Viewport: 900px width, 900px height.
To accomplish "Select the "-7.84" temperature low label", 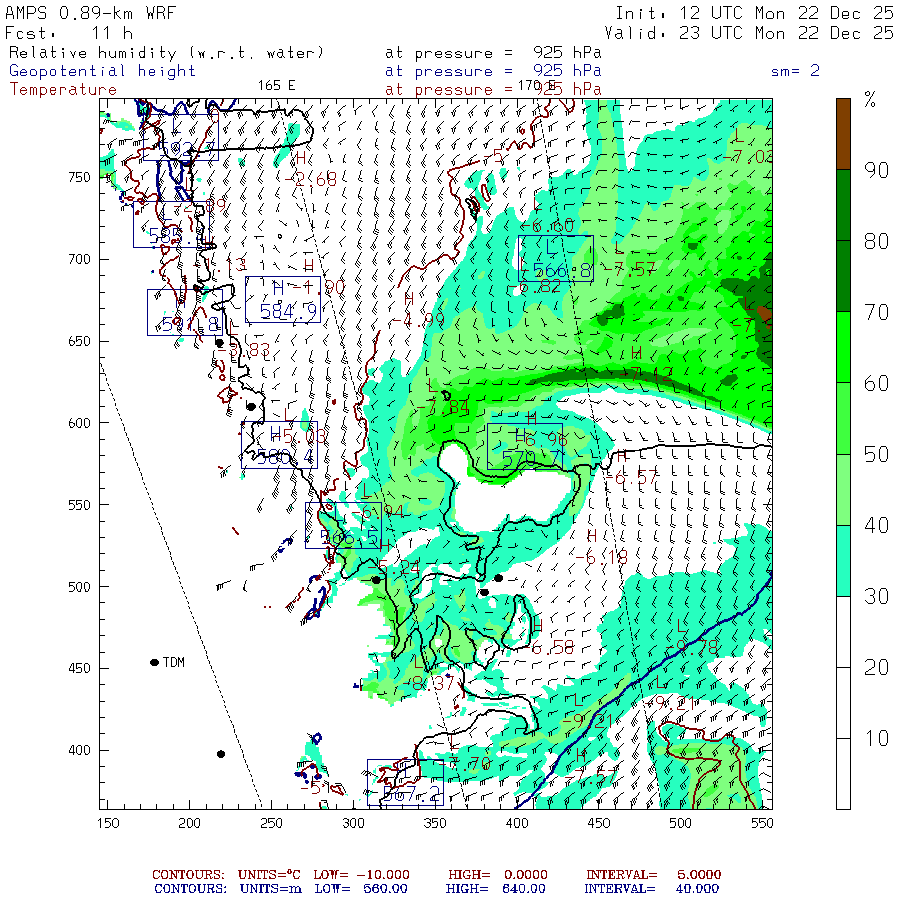I will pyautogui.click(x=443, y=408).
